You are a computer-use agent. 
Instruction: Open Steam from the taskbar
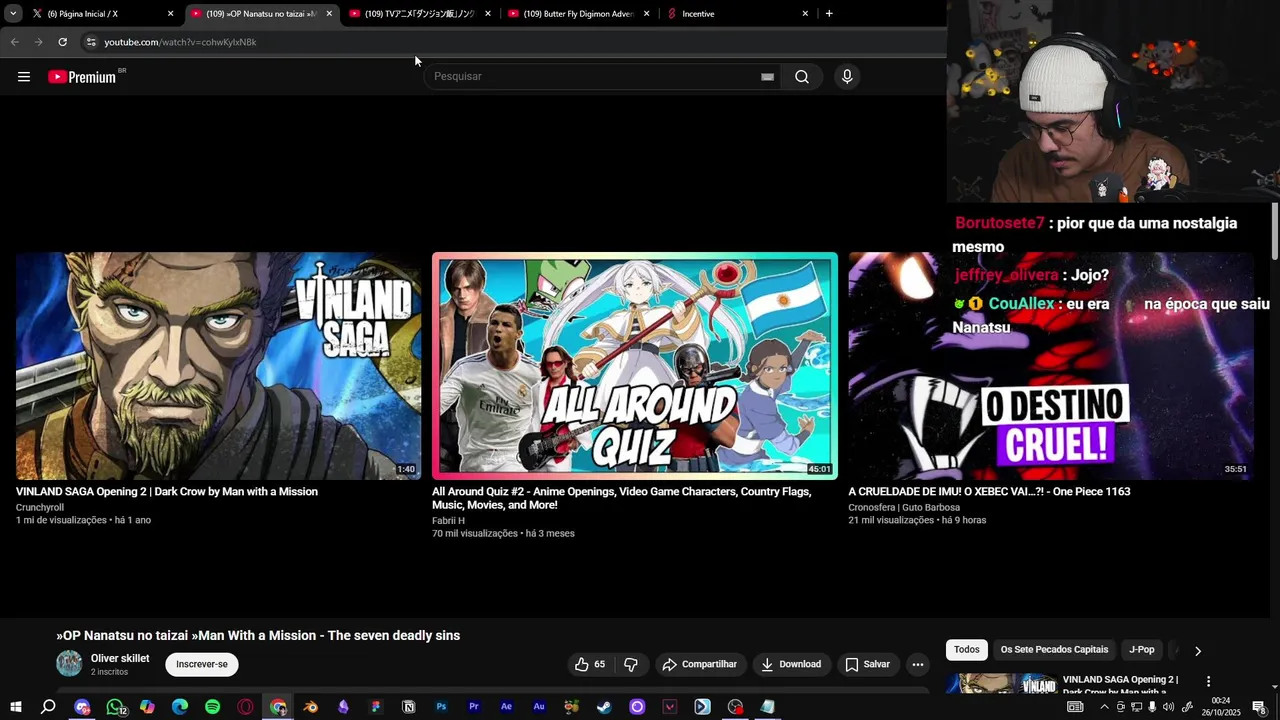604,707
